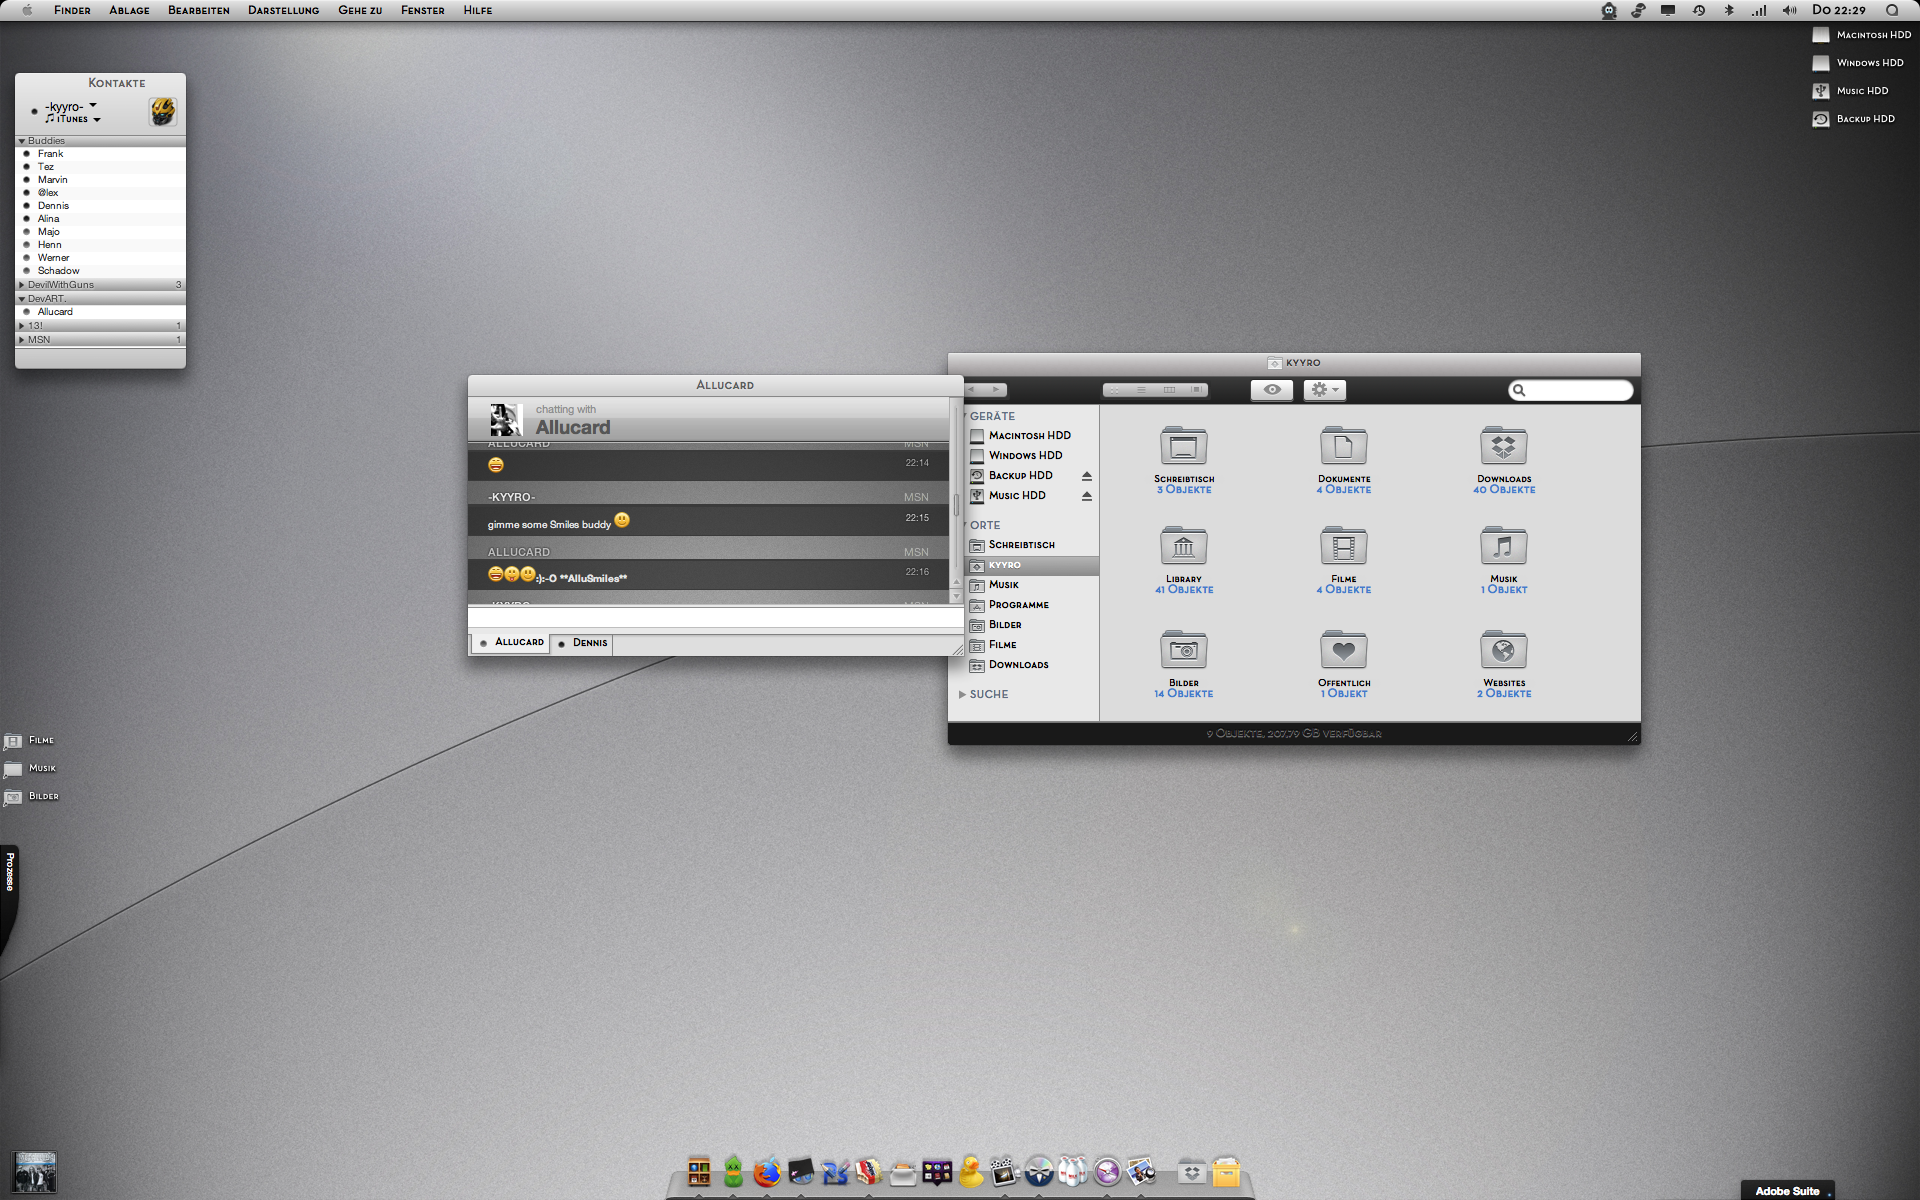Viewport: 1920px width, 1200px height.
Task: Collapse the Buddies group
Action: pos(21,141)
